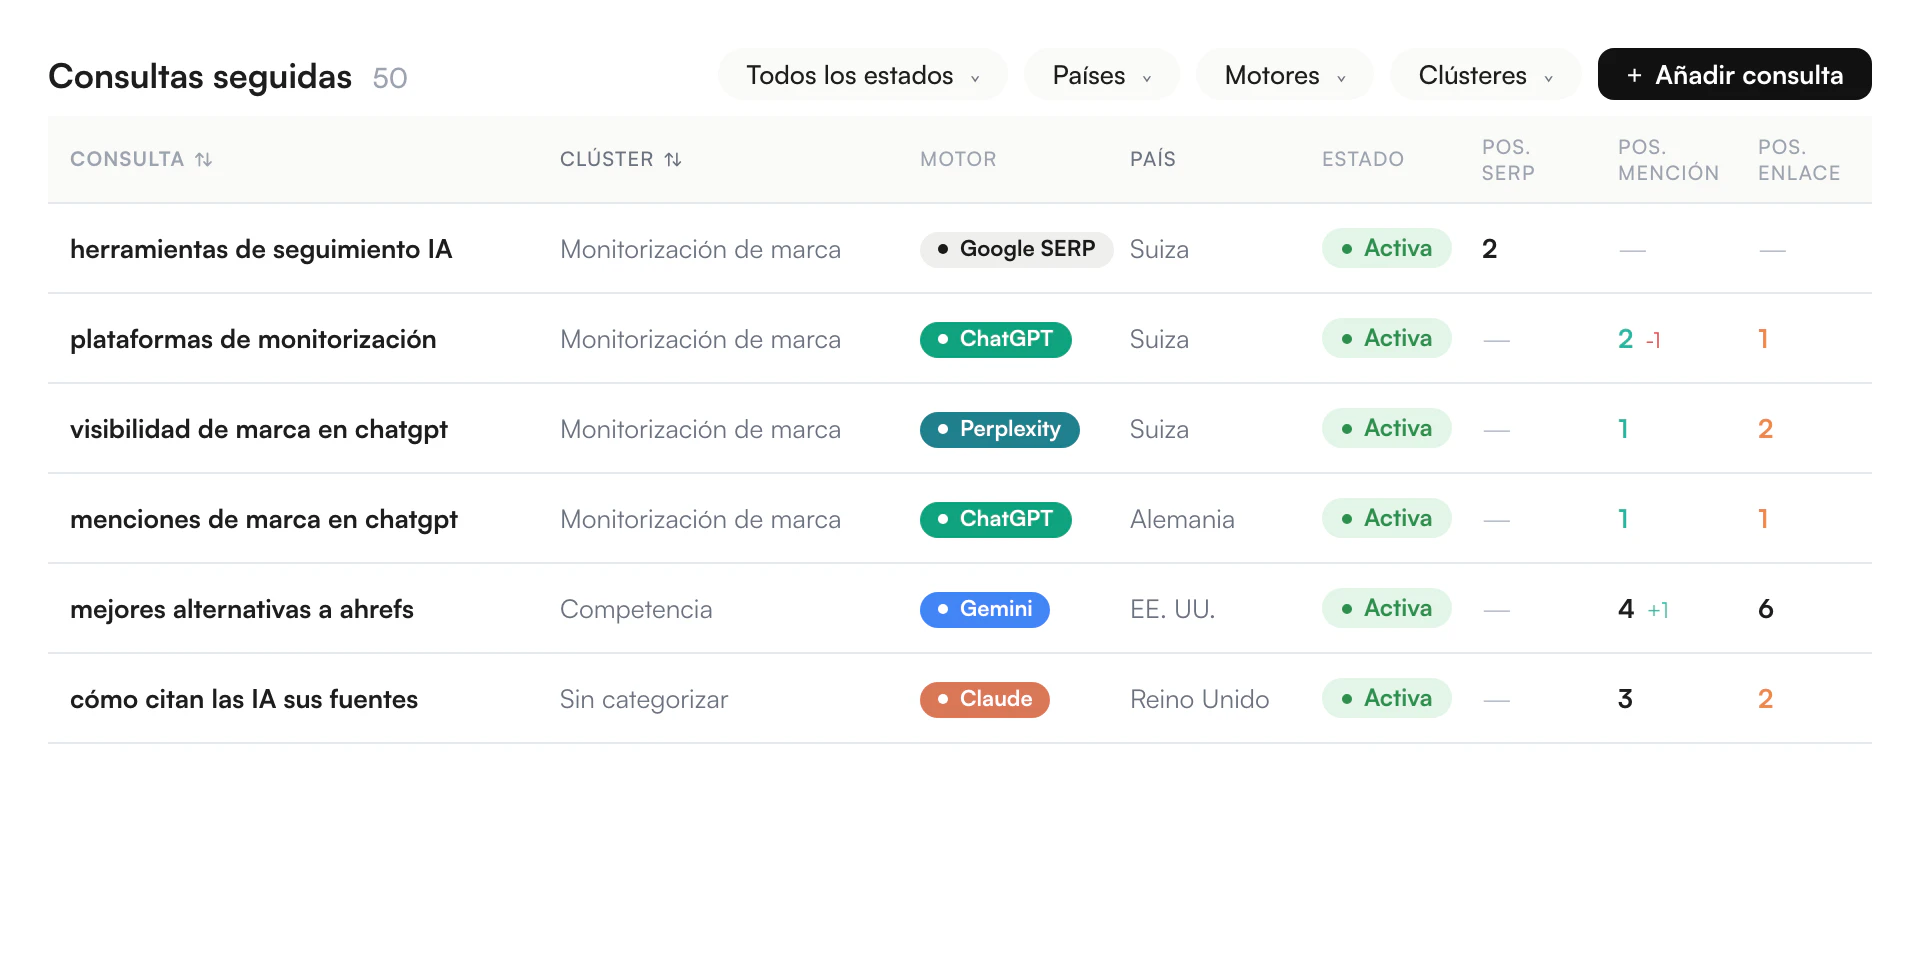The height and width of the screenshot is (960, 1920).
Task: Click Activa status of herramientas de seguimiento IA
Action: [x=1386, y=248]
